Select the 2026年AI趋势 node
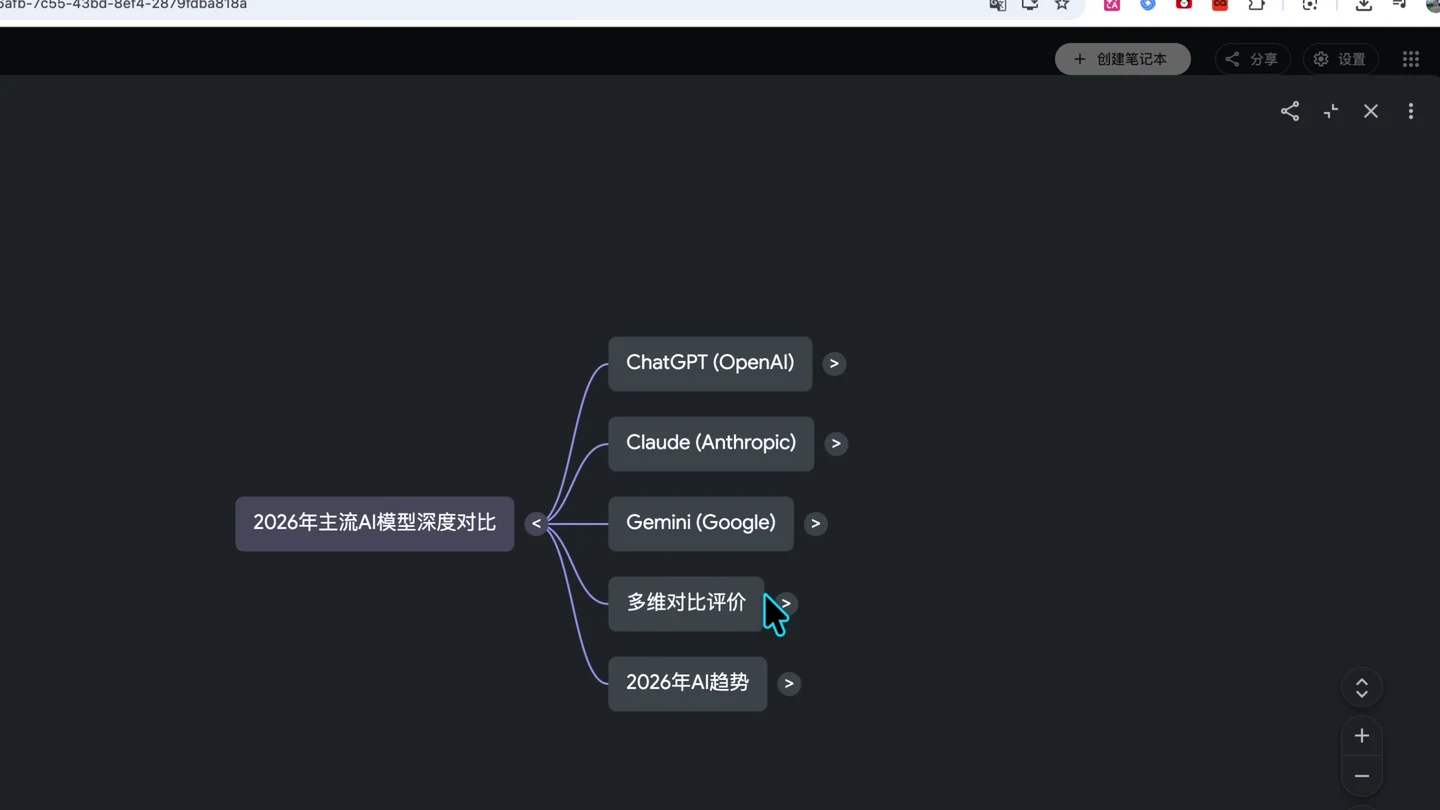The image size is (1440, 810). click(x=688, y=684)
